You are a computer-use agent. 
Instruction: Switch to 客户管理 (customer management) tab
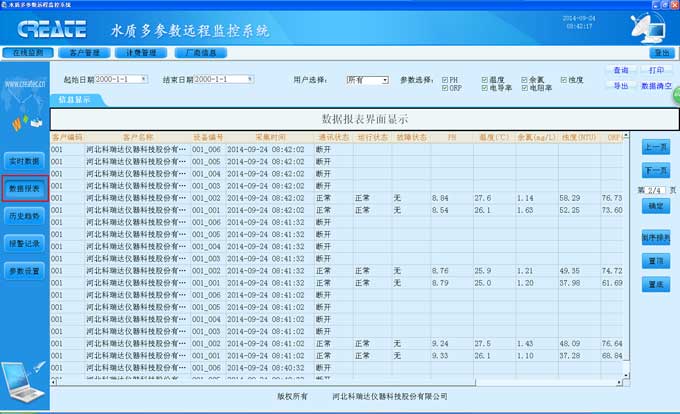click(x=84, y=53)
